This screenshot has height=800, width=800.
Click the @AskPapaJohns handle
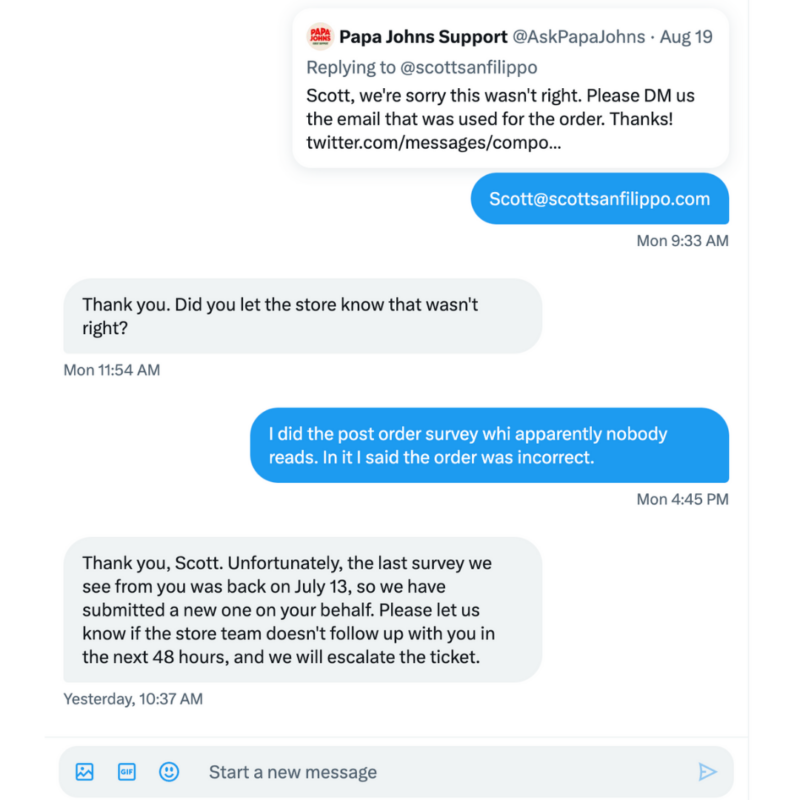(578, 37)
